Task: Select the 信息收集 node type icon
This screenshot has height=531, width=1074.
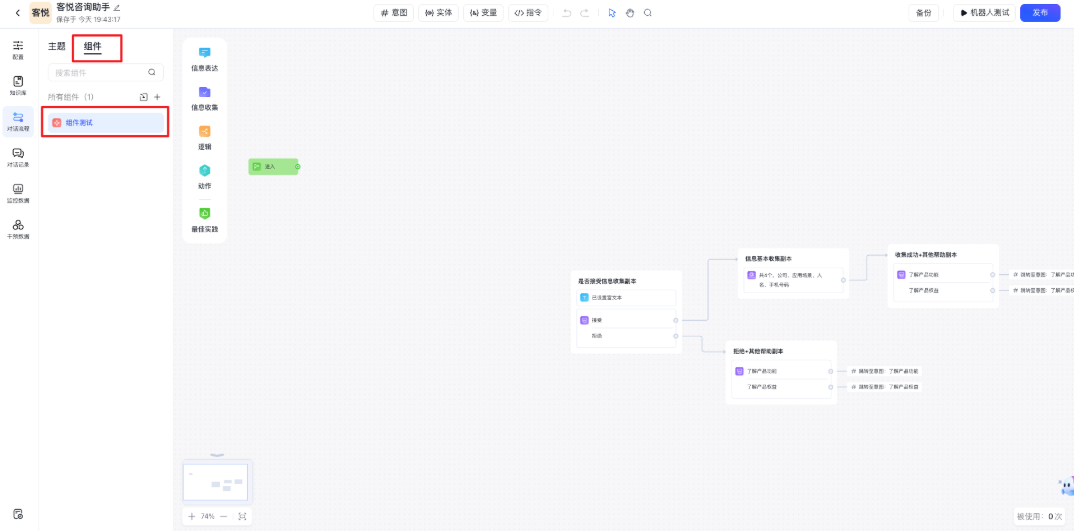Action: [x=204, y=92]
